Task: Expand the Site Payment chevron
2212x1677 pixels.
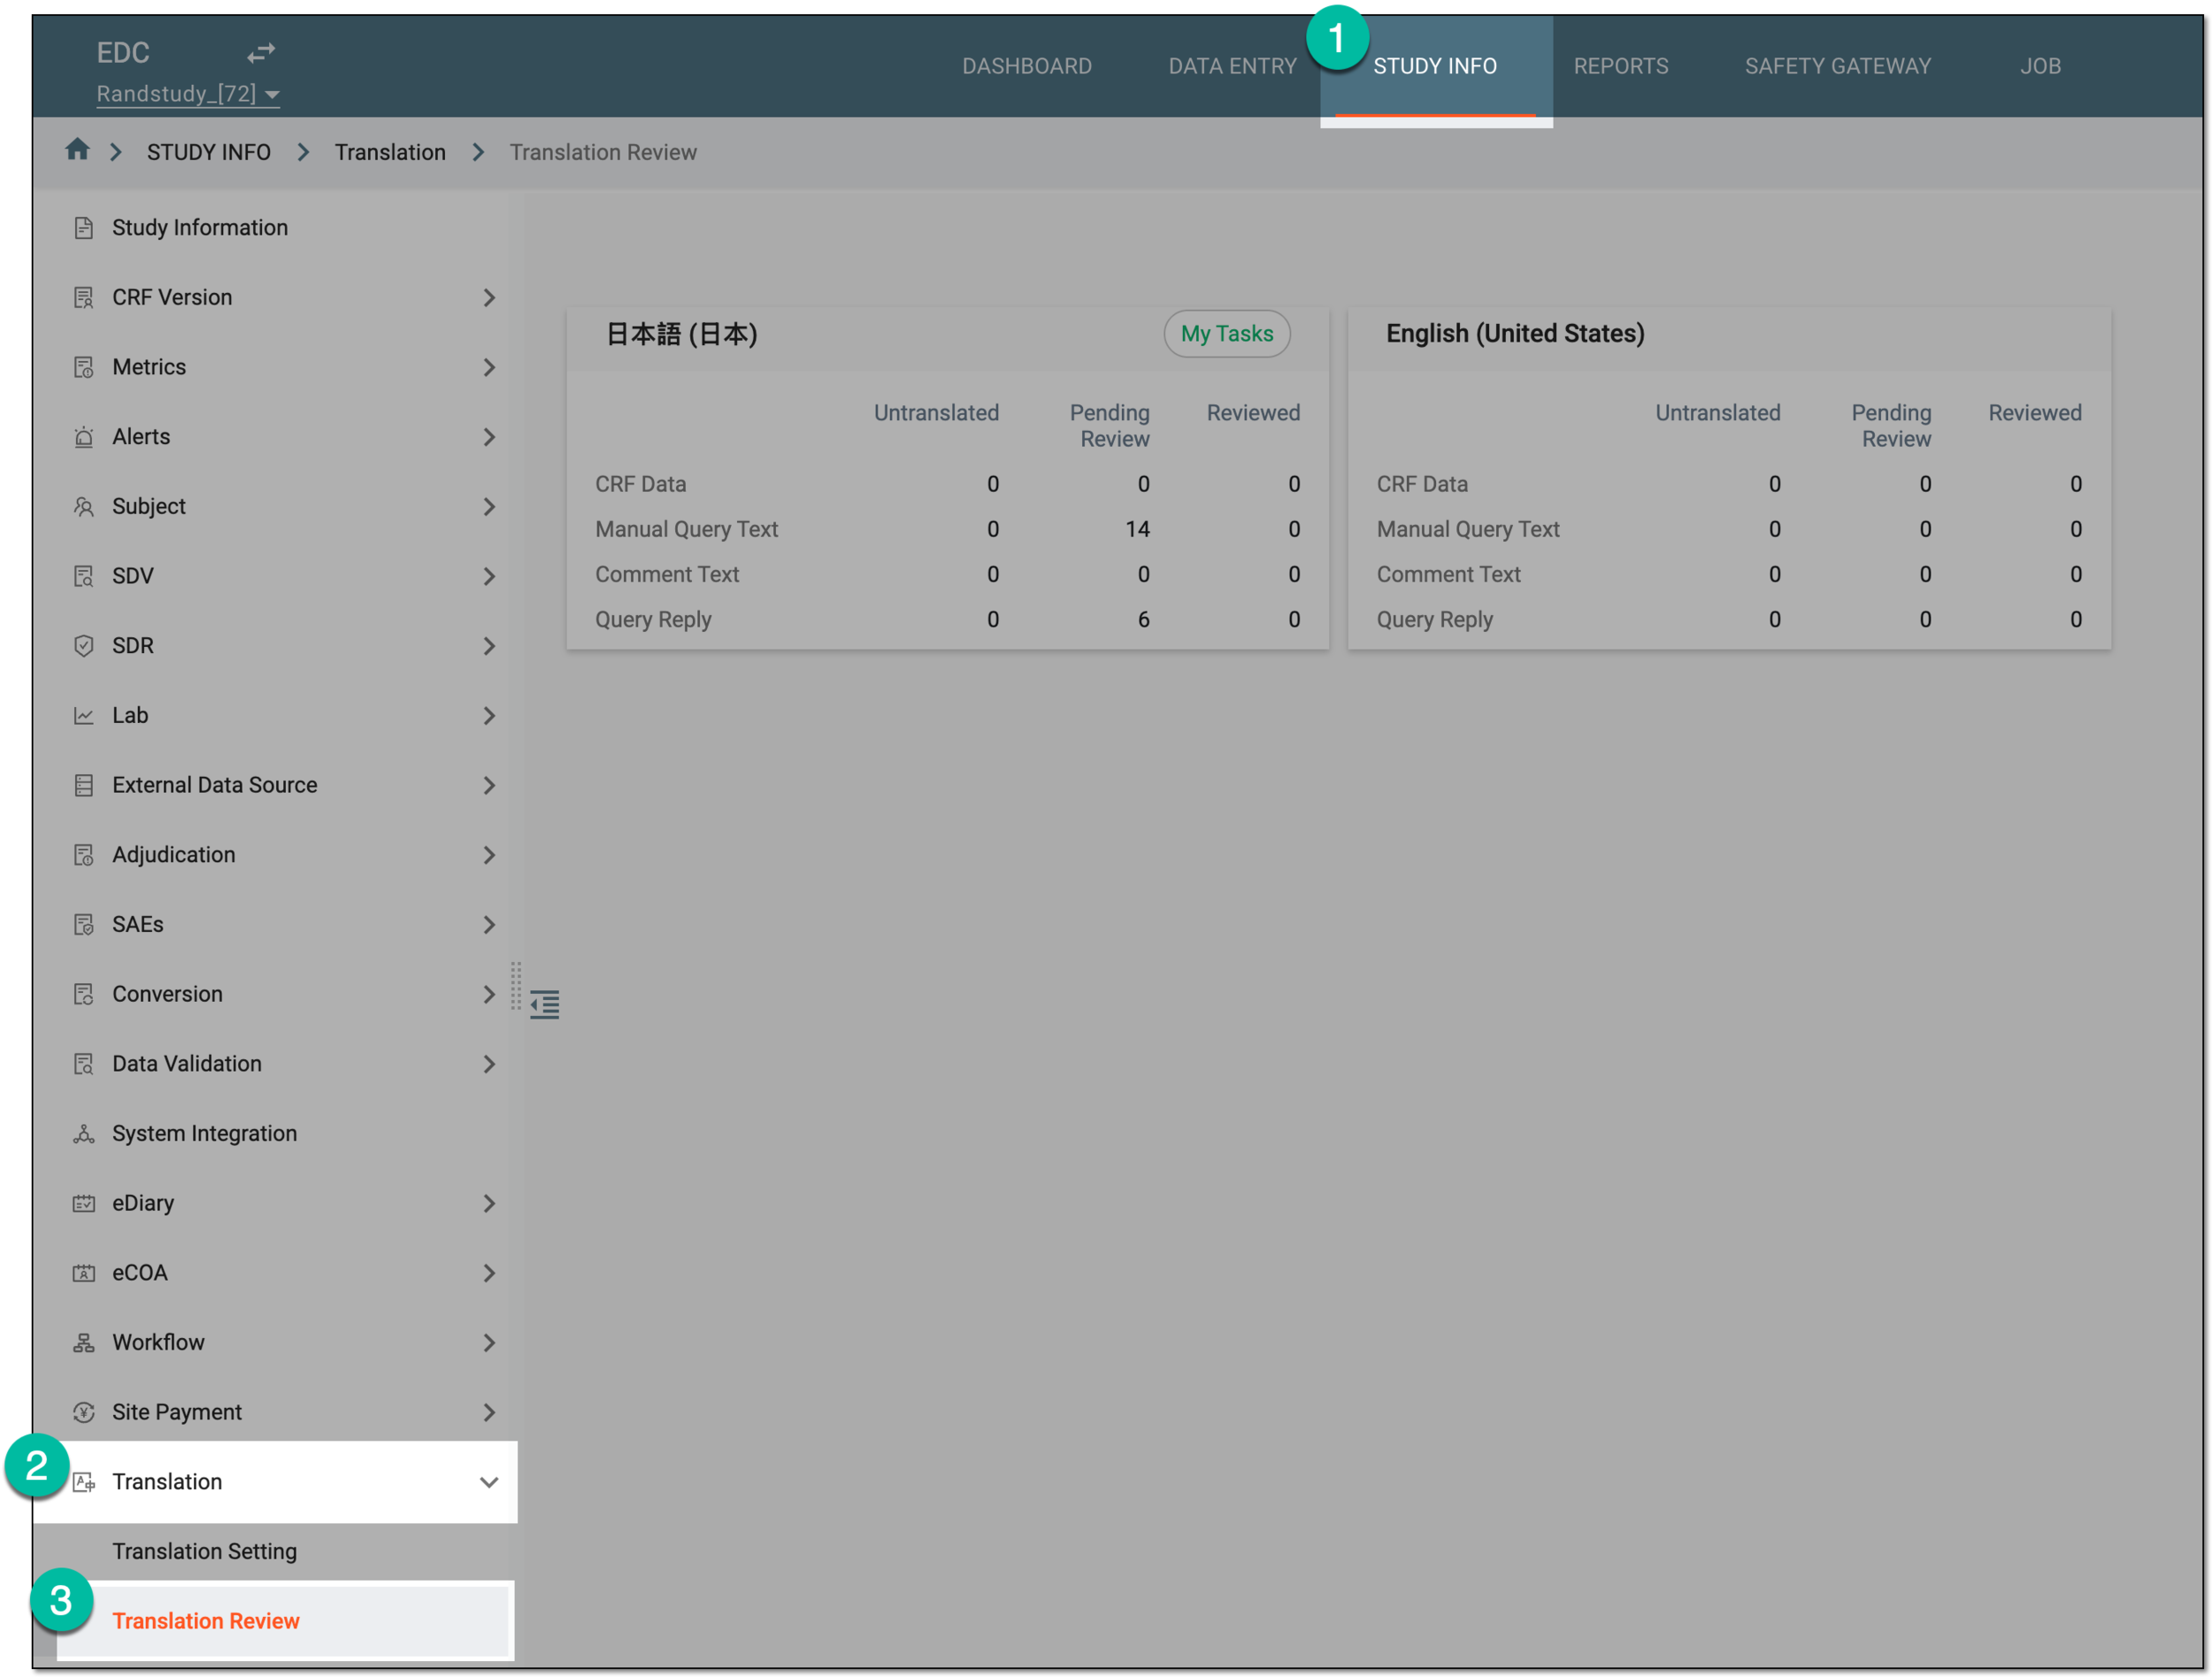Action: coord(489,1412)
